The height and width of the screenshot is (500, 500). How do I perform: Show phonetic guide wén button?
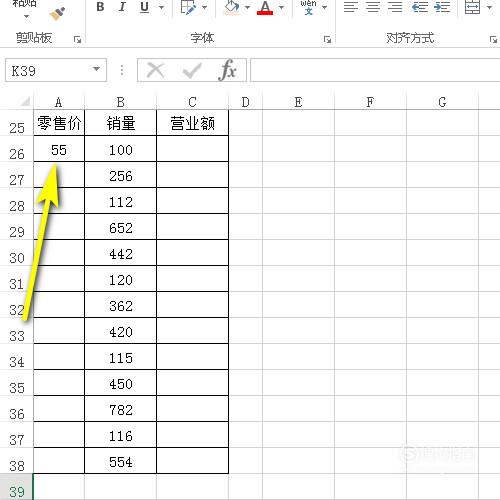(x=308, y=7)
